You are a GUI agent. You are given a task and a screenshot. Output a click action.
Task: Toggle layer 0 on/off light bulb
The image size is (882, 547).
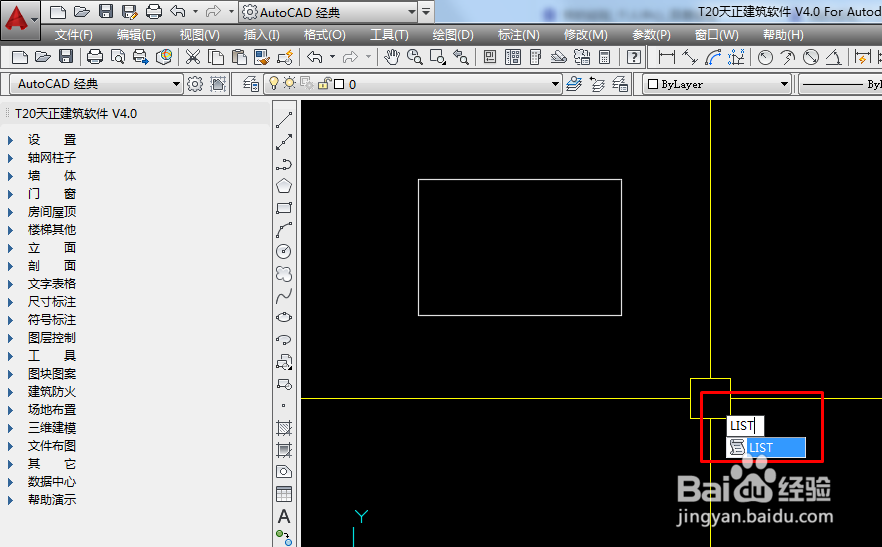pos(273,83)
